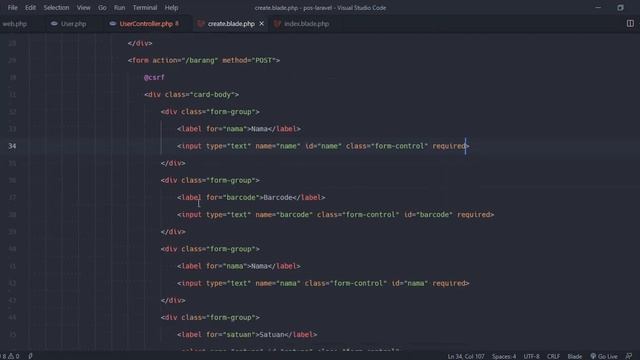Minimize the Visual Studio Code window
The height and width of the screenshot is (360, 640).
tap(598, 7)
